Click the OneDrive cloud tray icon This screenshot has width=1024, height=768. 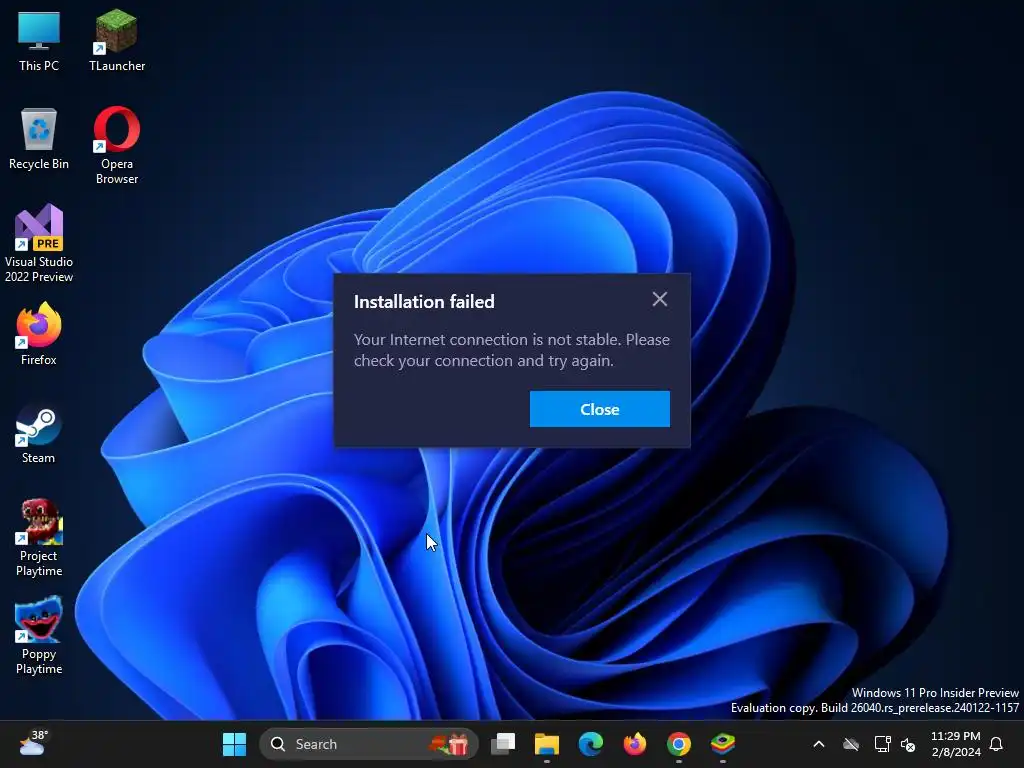(850, 744)
